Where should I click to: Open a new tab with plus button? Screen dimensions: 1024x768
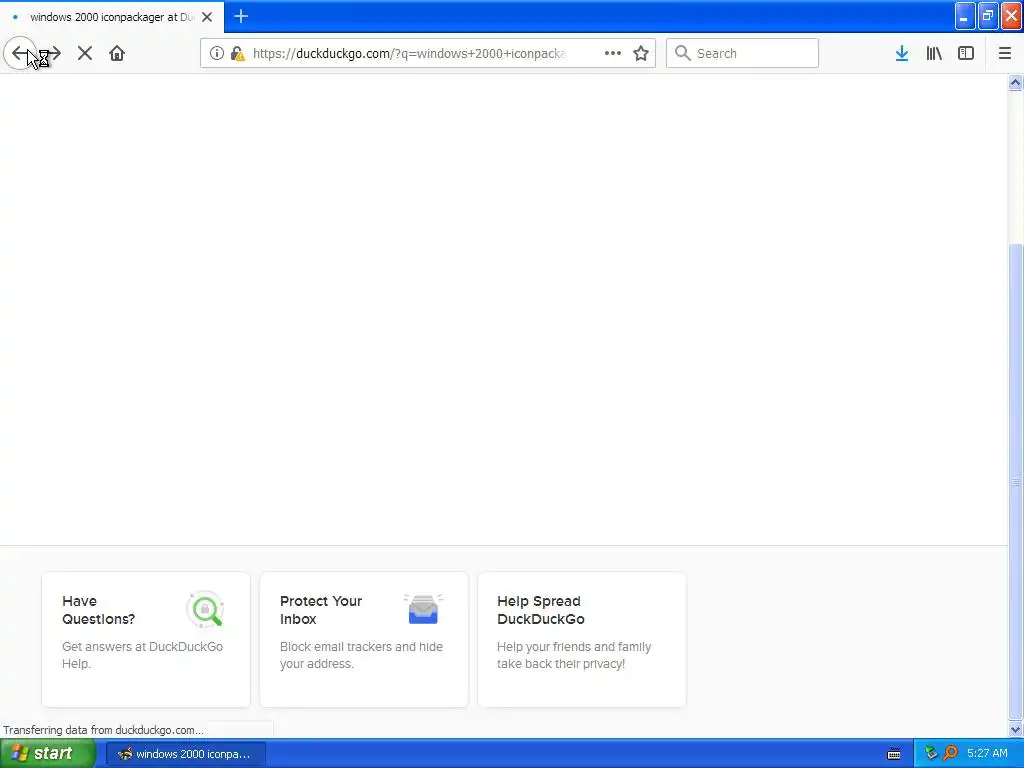(x=241, y=16)
